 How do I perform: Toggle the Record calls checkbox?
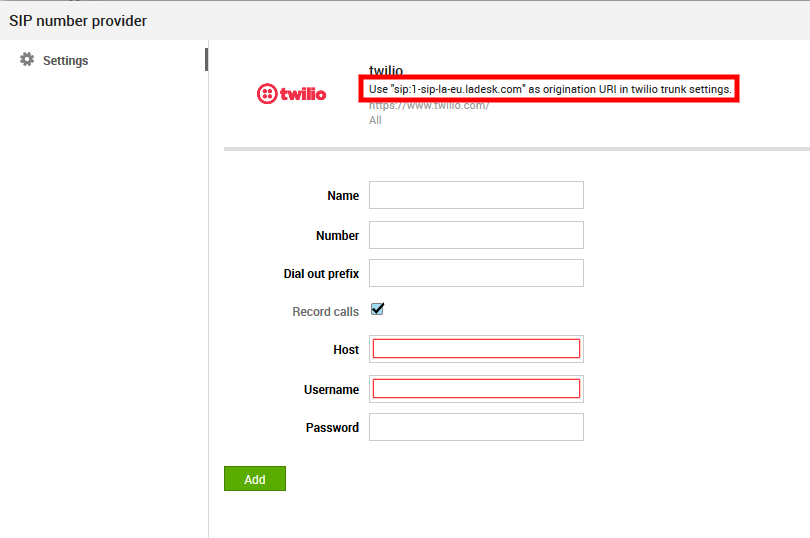(x=377, y=310)
